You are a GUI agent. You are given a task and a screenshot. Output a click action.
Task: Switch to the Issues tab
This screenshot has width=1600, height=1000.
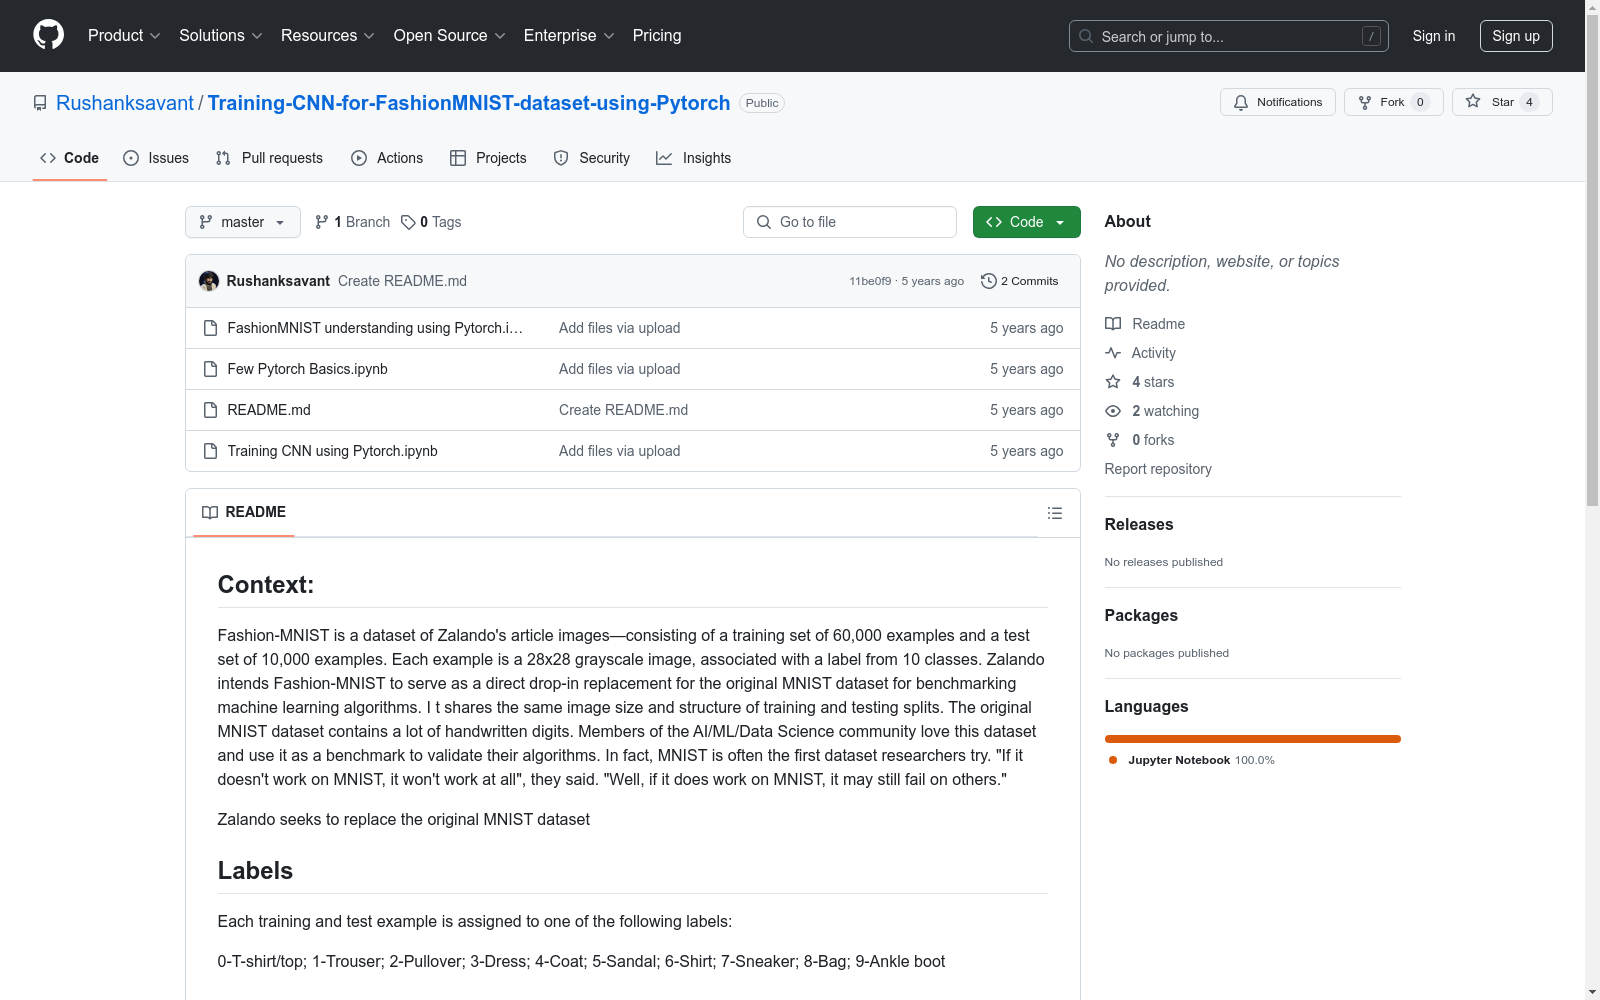click(156, 158)
